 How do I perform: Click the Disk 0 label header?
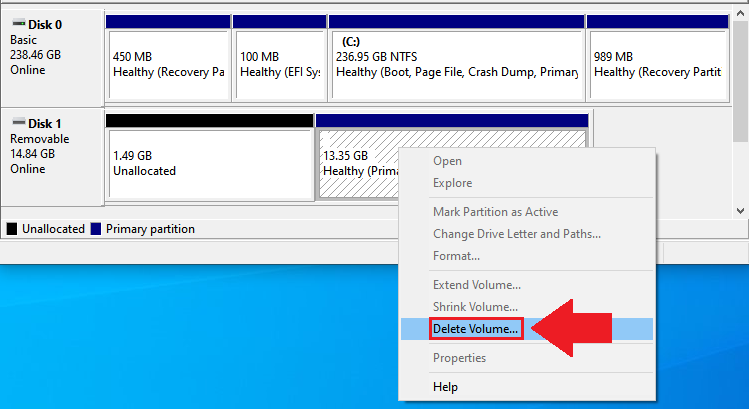click(x=45, y=24)
